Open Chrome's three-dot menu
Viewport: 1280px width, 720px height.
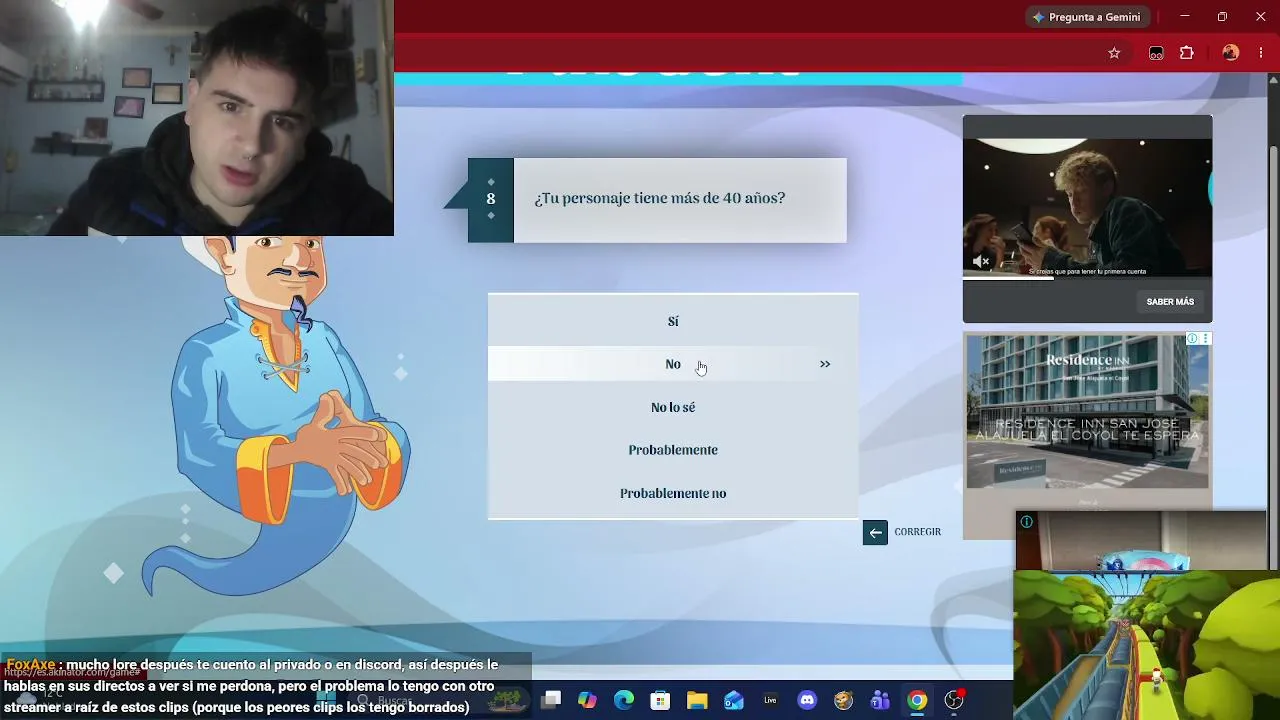point(1261,53)
